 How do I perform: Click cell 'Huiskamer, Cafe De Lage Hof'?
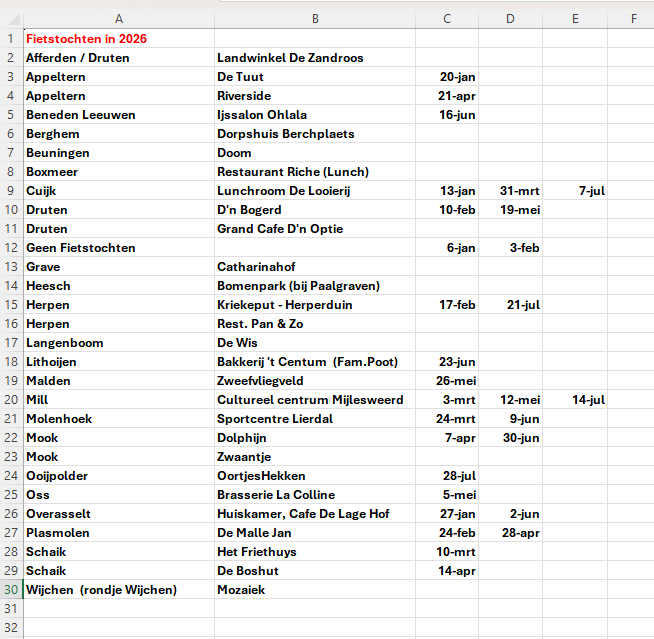pyautogui.click(x=315, y=513)
